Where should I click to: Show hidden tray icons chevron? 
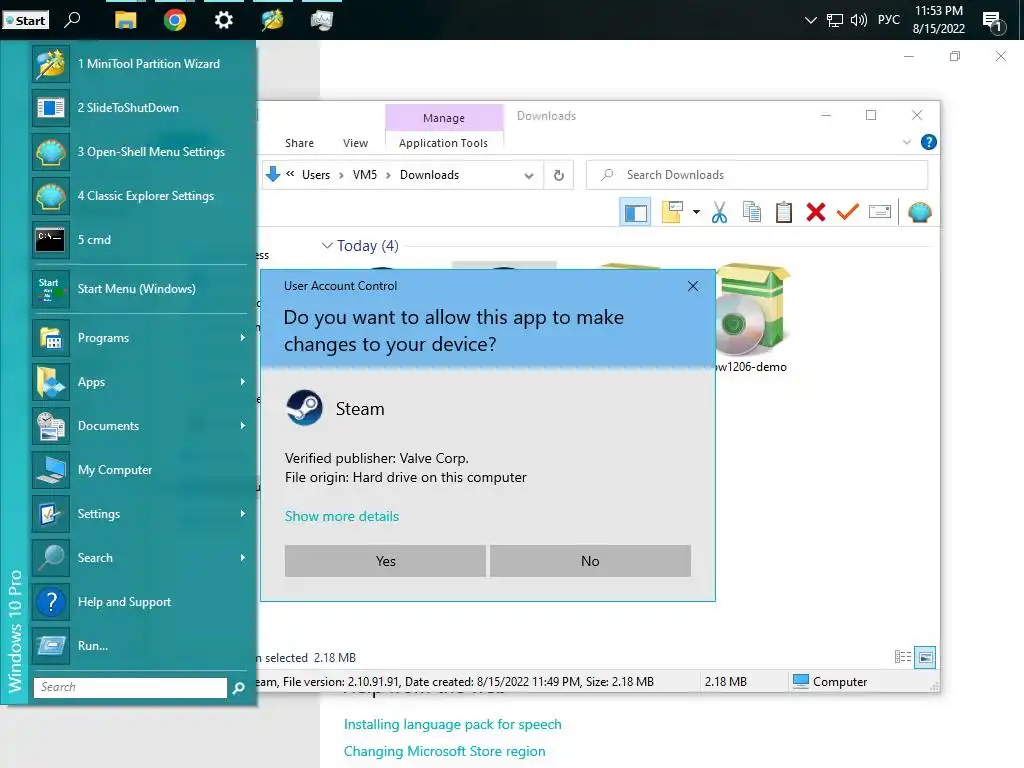[810, 20]
